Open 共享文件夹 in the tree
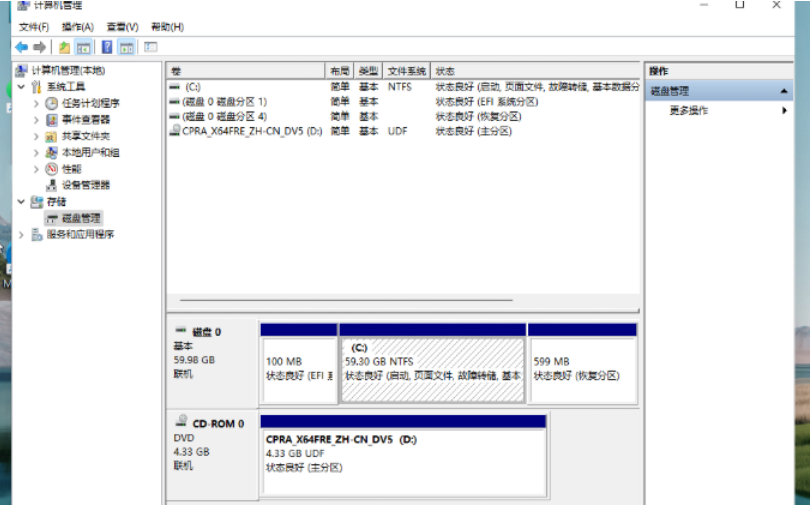This screenshot has height=506, width=812. click(x=86, y=136)
